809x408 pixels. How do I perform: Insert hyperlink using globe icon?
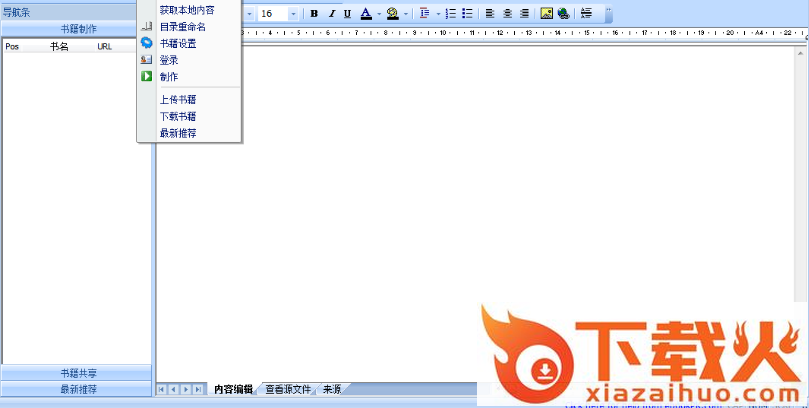pyautogui.click(x=564, y=14)
